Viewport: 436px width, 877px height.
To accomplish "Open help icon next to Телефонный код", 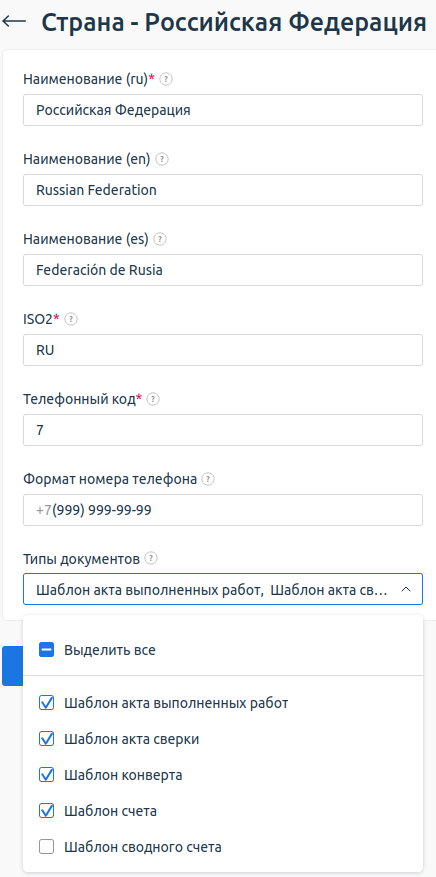I will (x=154, y=399).
